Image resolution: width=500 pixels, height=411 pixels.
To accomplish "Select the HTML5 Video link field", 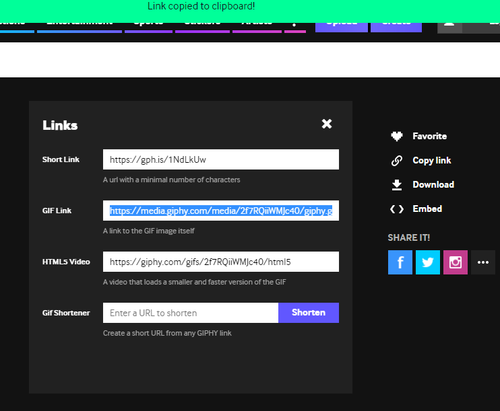I will coord(221,262).
